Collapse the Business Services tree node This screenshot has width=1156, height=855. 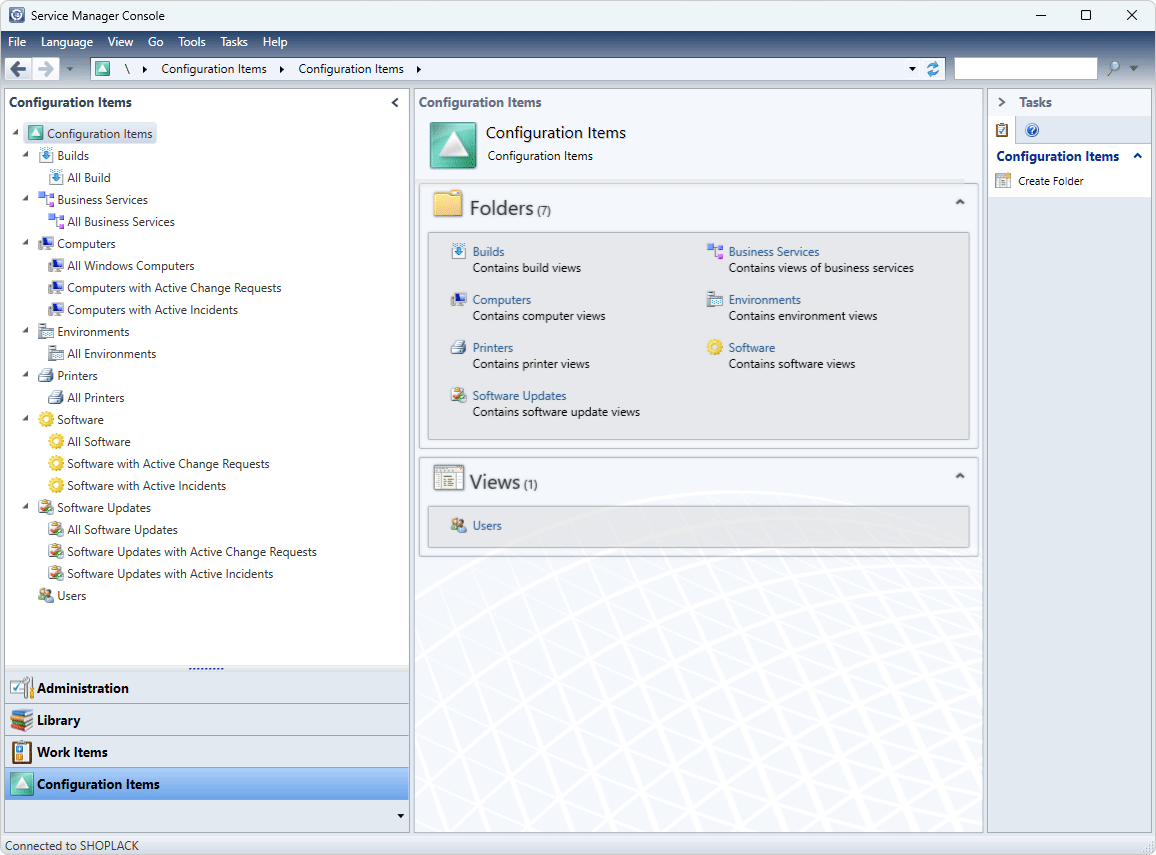click(x=26, y=199)
